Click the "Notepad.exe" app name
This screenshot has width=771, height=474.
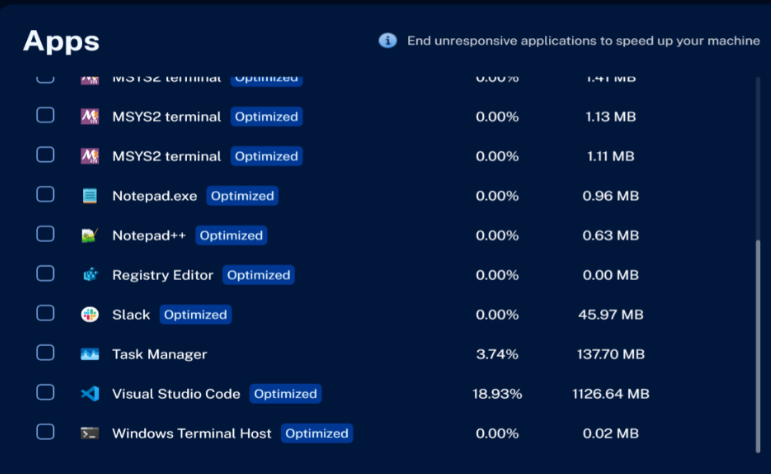(x=154, y=196)
